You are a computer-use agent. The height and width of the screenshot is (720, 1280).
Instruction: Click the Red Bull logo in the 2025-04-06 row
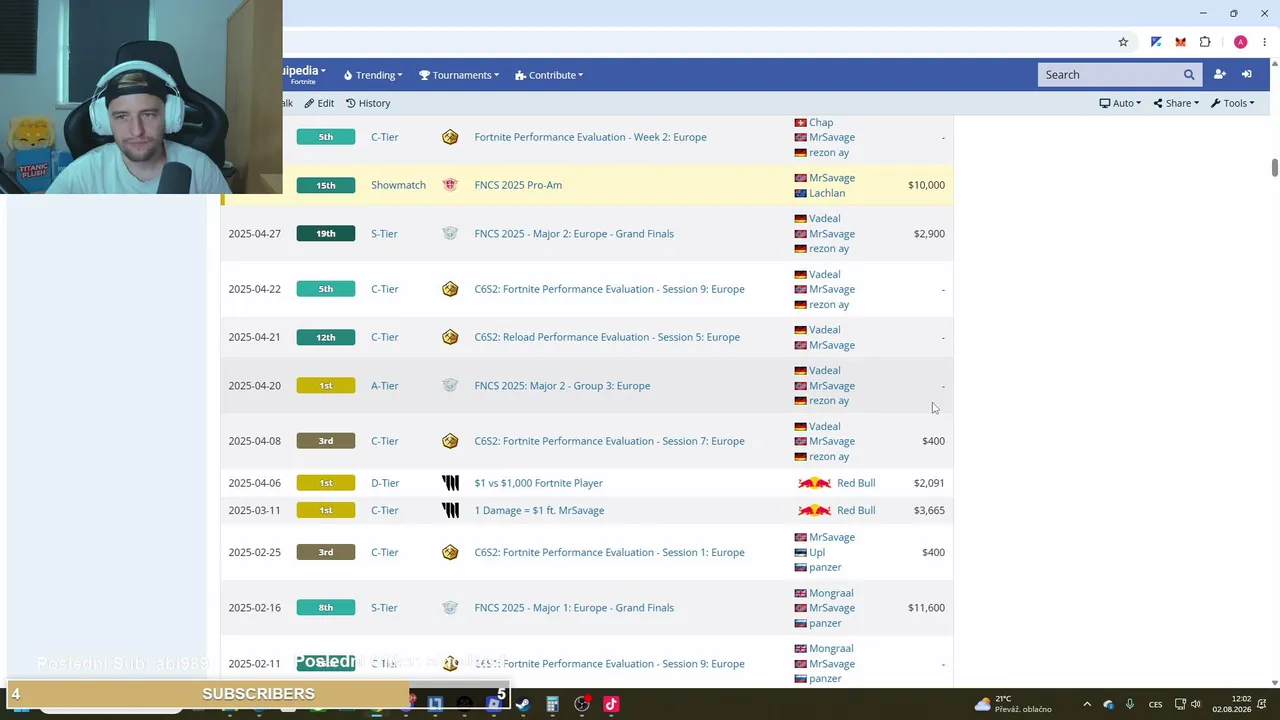click(814, 483)
